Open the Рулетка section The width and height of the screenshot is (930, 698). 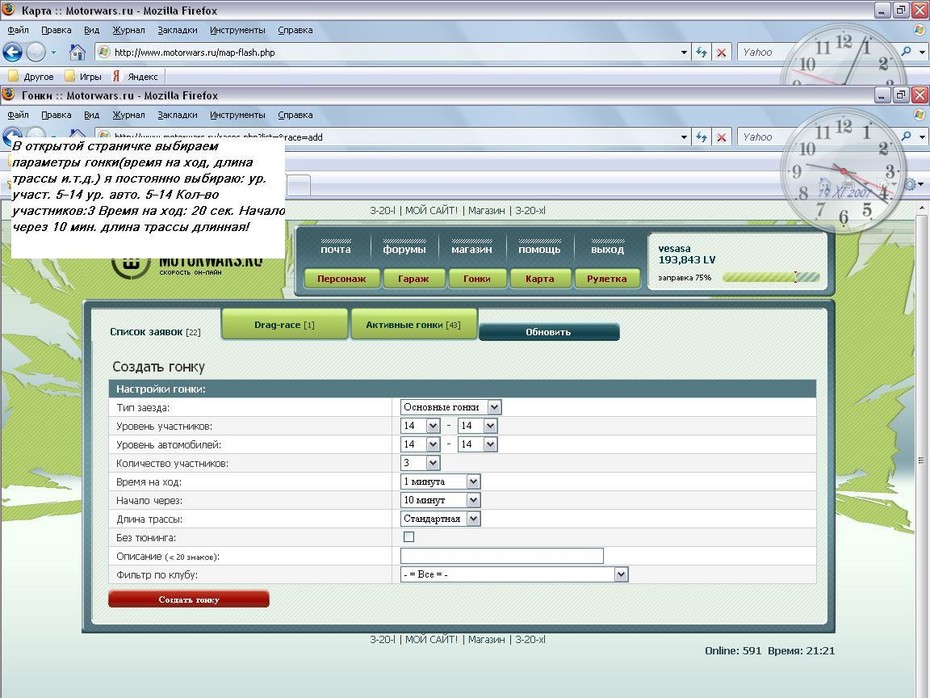607,279
